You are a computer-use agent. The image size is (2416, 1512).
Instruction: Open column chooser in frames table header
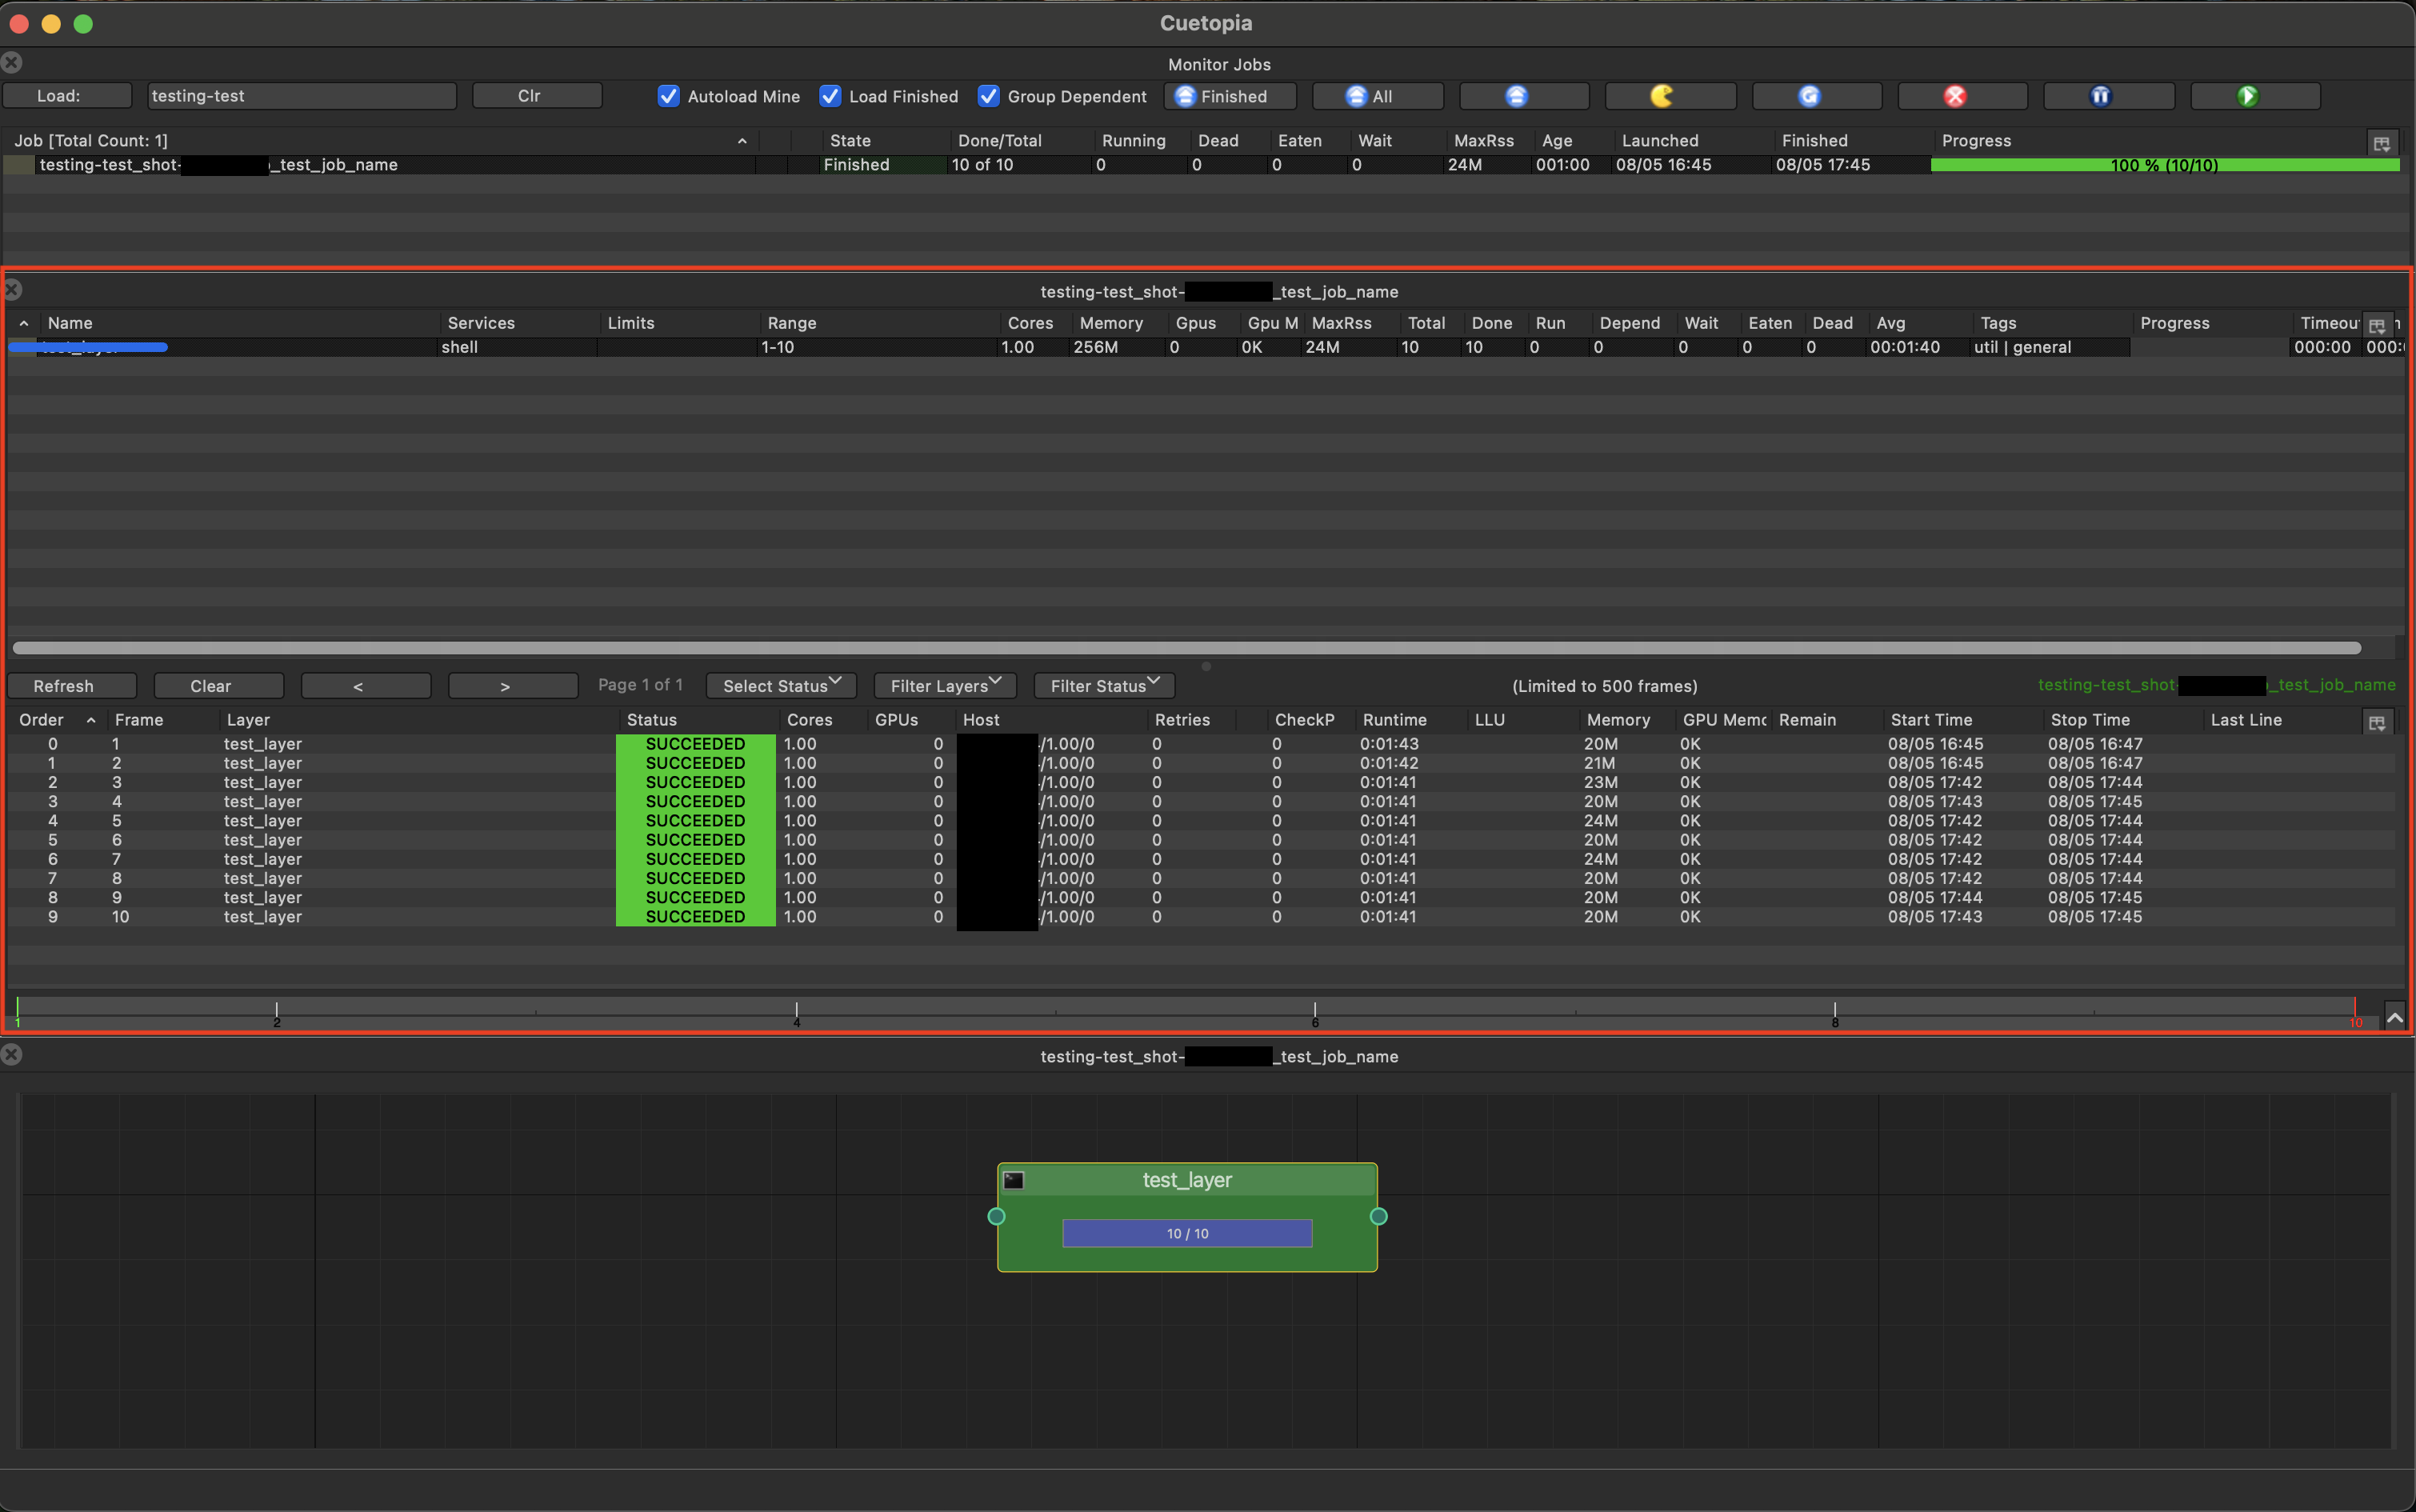tap(2377, 722)
